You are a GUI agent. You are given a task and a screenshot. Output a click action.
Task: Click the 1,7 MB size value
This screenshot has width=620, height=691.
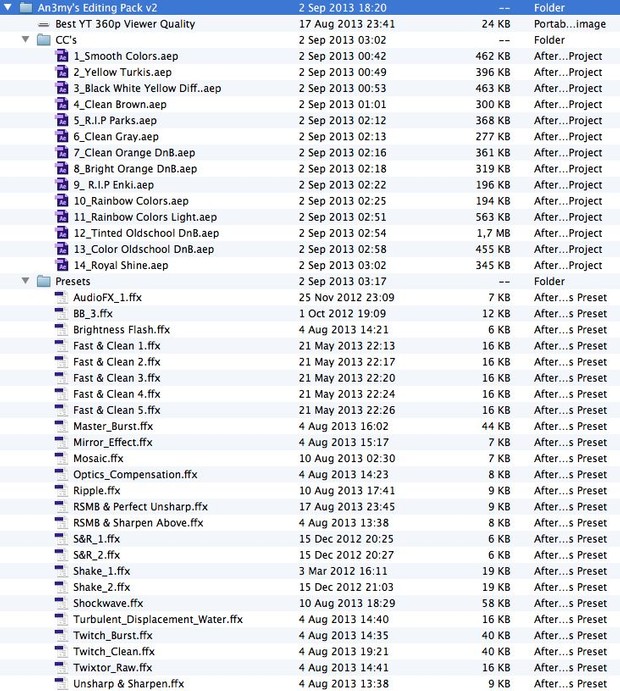coord(494,233)
